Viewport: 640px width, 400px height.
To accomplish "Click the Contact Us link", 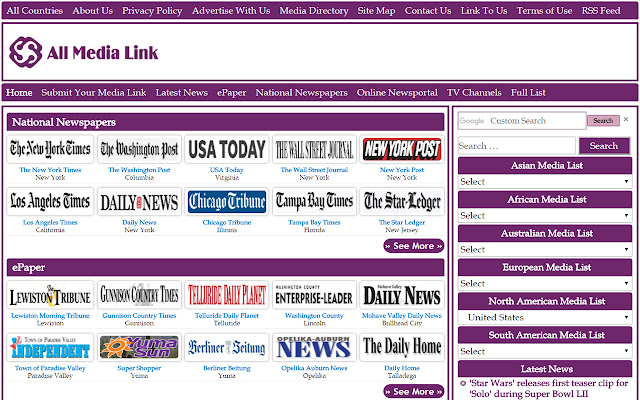I will point(428,11).
